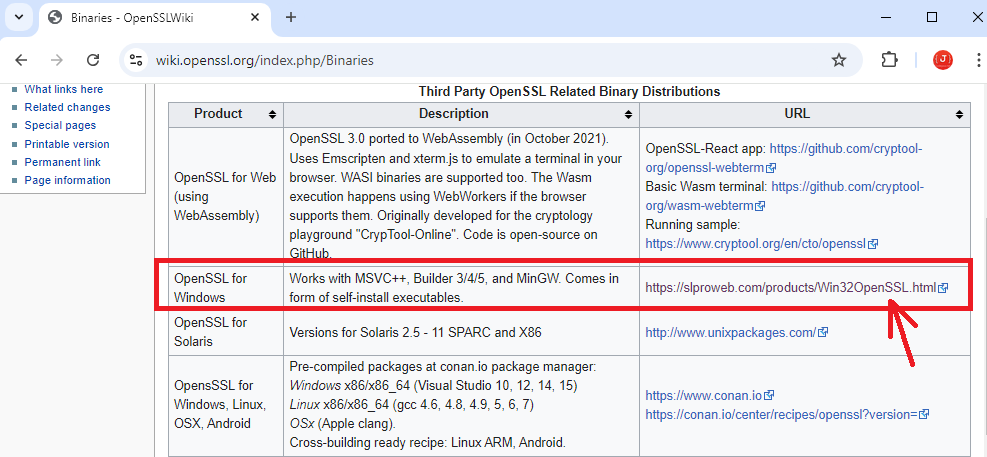This screenshot has width=987, height=457.
Task: Click the 'Basic Wasm terminal:' label
Action: [706, 187]
